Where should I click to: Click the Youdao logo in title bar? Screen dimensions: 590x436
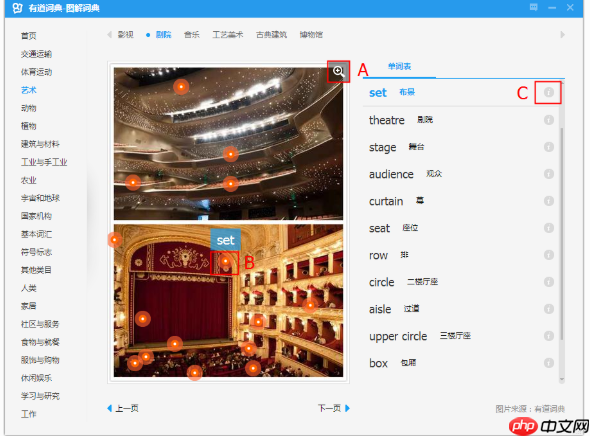tap(17, 8)
